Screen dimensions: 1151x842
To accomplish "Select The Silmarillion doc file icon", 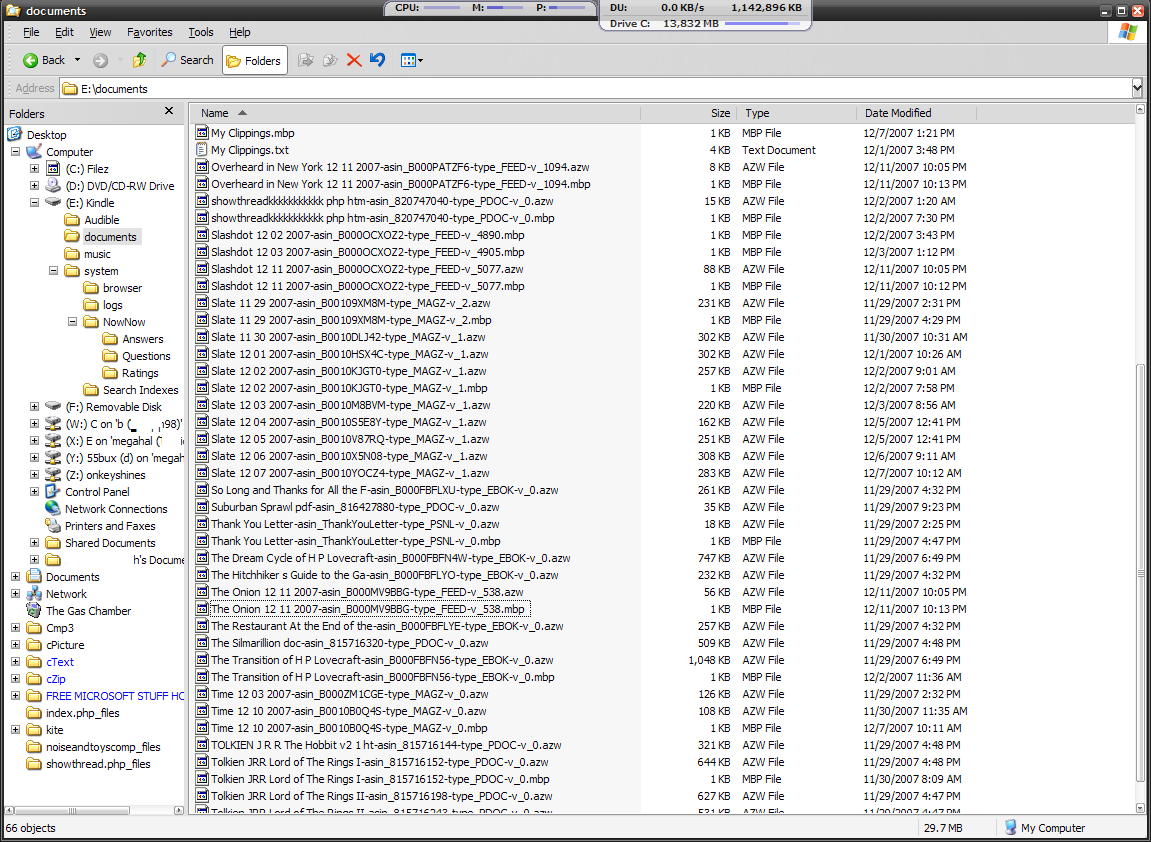I will (202, 643).
